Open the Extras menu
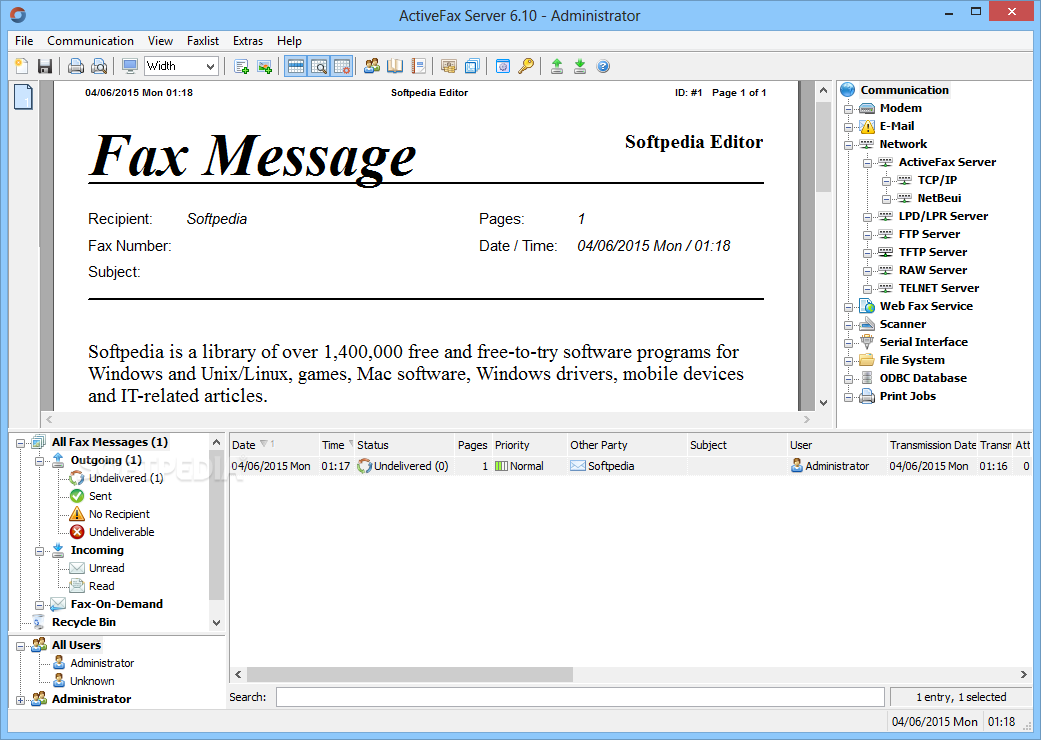 (247, 41)
